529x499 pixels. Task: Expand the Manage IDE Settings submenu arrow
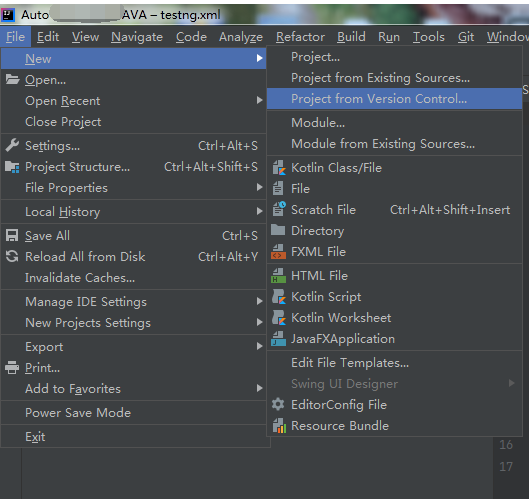pos(259,301)
